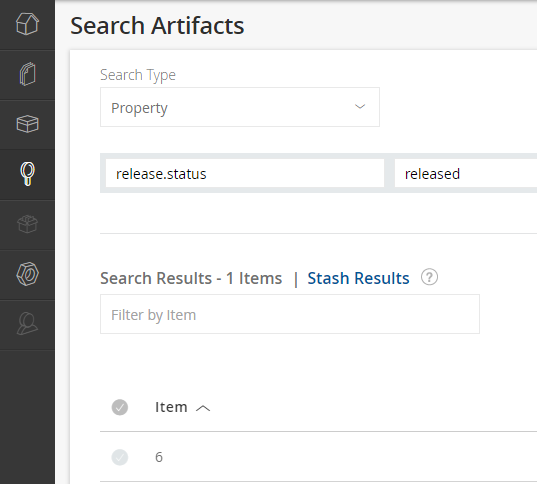
Task: Open the Search Type dropdown showing Property
Action: [x=240, y=107]
